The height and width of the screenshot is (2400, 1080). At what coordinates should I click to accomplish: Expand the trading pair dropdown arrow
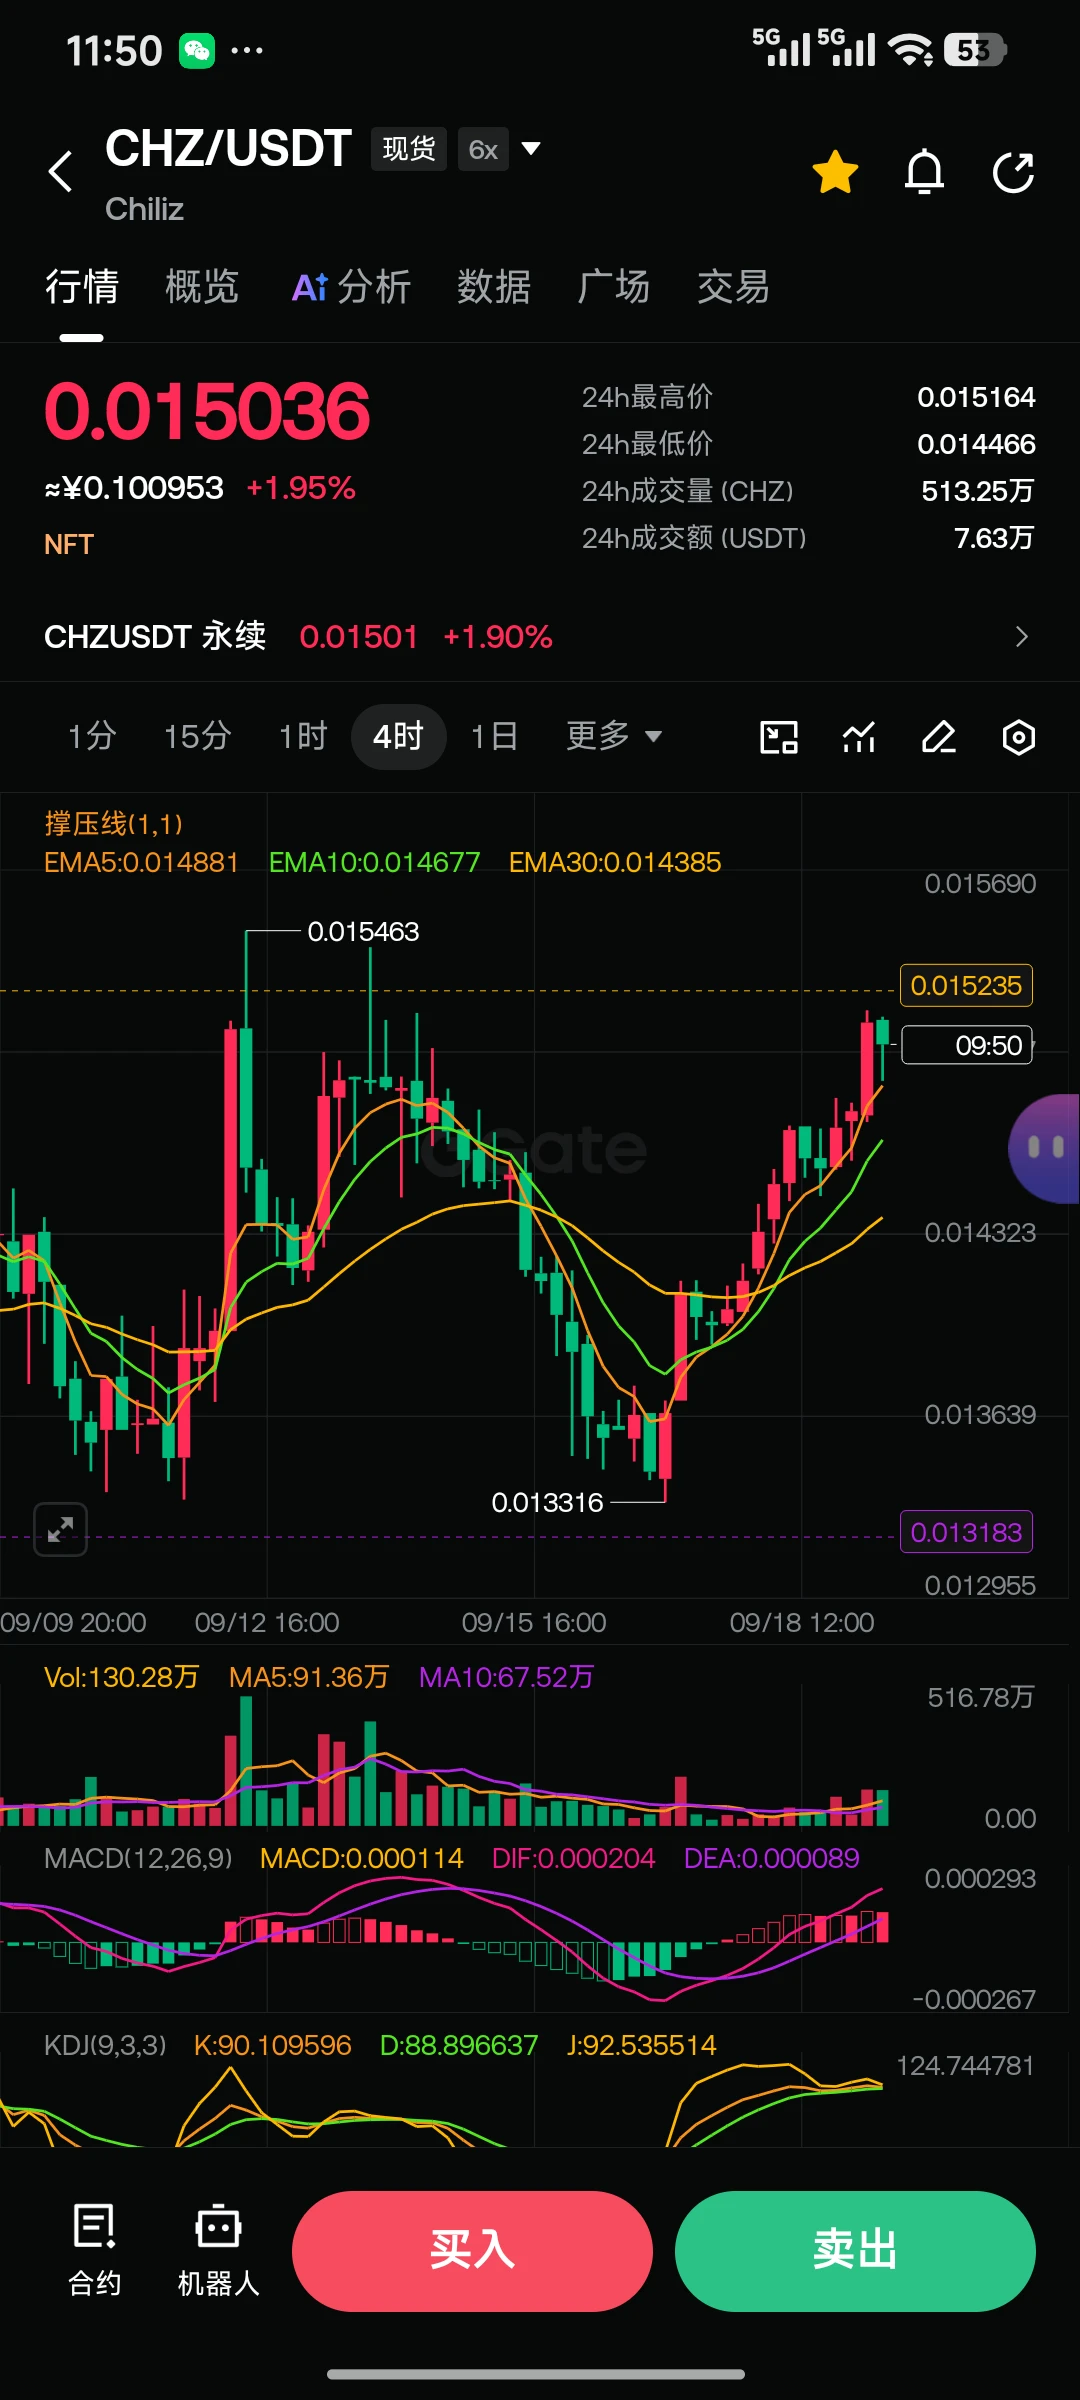(x=531, y=148)
